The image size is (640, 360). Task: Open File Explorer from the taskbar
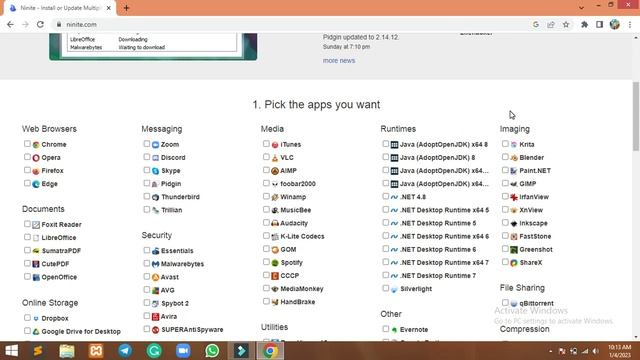pos(67,351)
